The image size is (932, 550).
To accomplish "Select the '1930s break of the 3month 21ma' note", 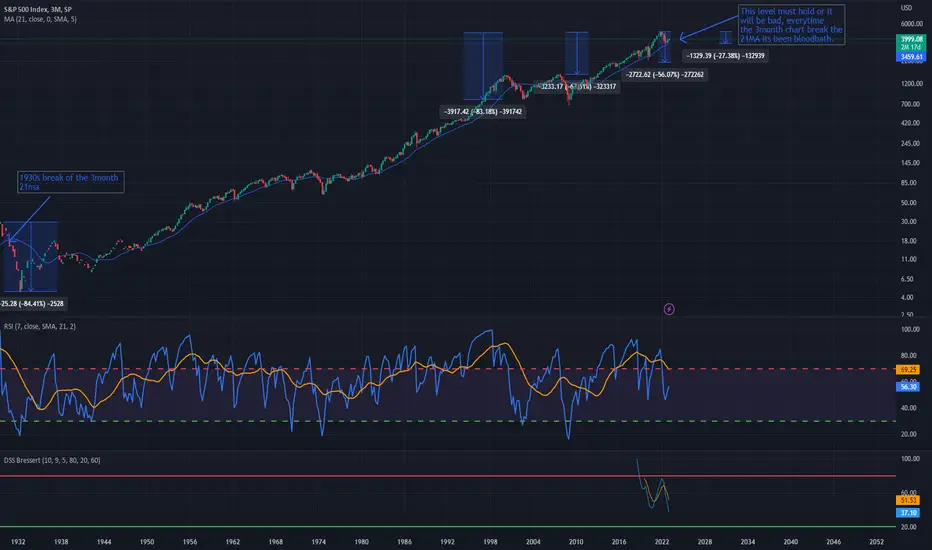I will (70, 182).
